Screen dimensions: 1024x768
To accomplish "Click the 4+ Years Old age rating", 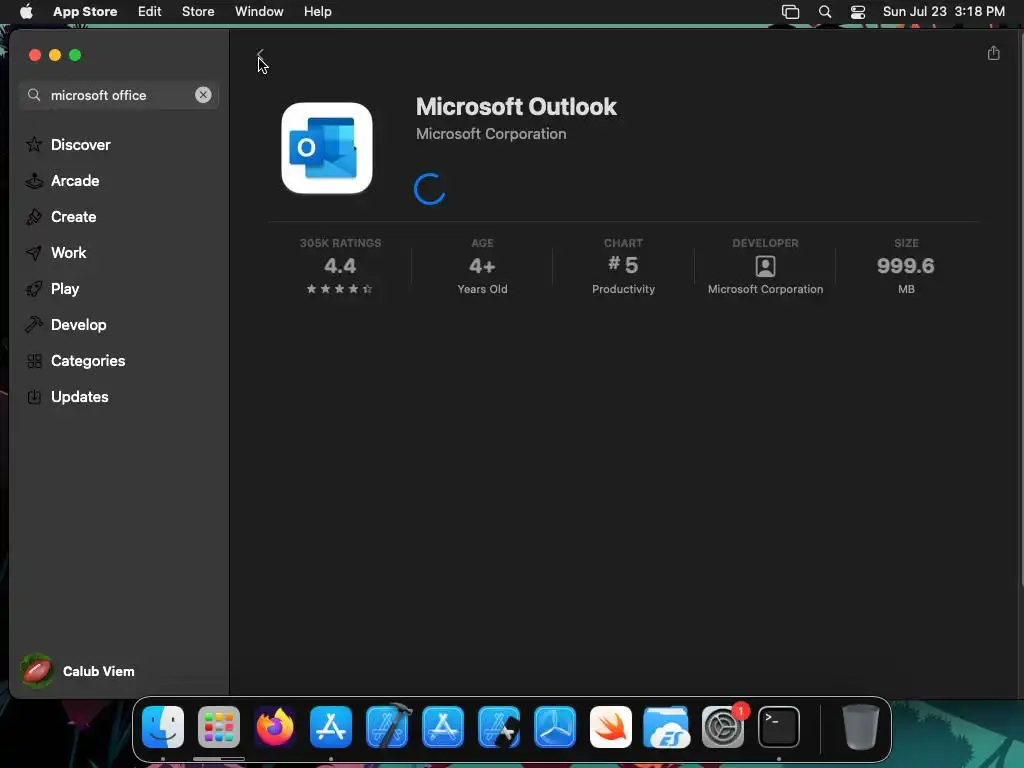I will [x=482, y=266].
